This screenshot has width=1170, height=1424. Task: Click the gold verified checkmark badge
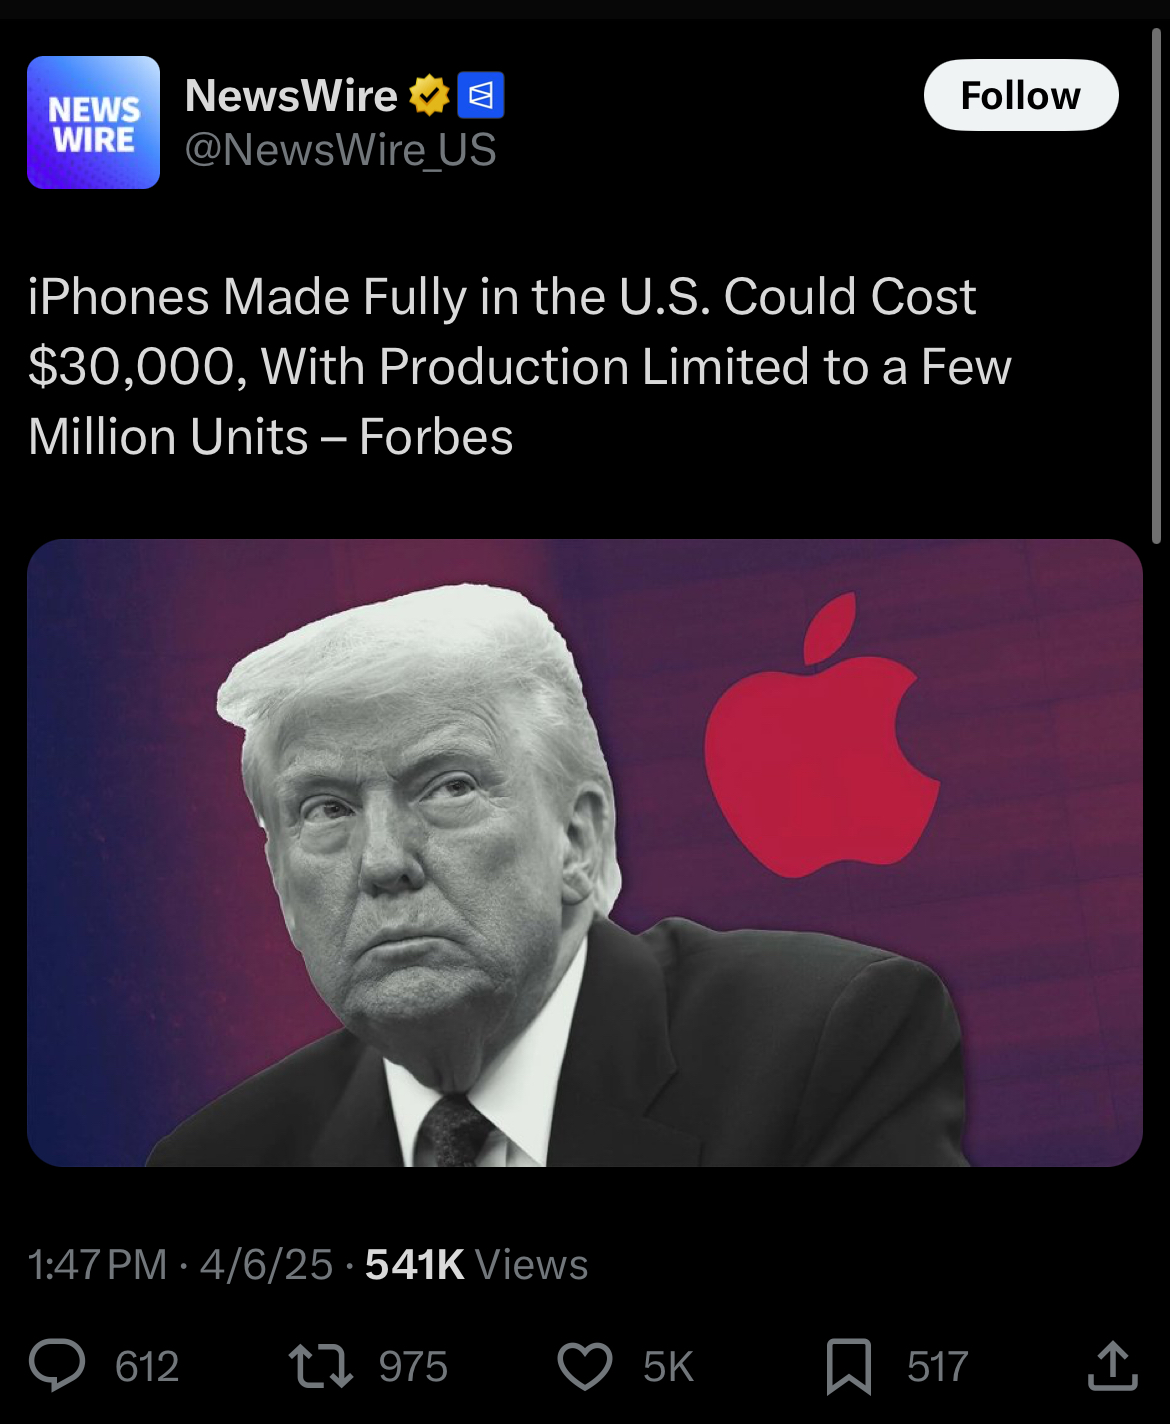429,95
